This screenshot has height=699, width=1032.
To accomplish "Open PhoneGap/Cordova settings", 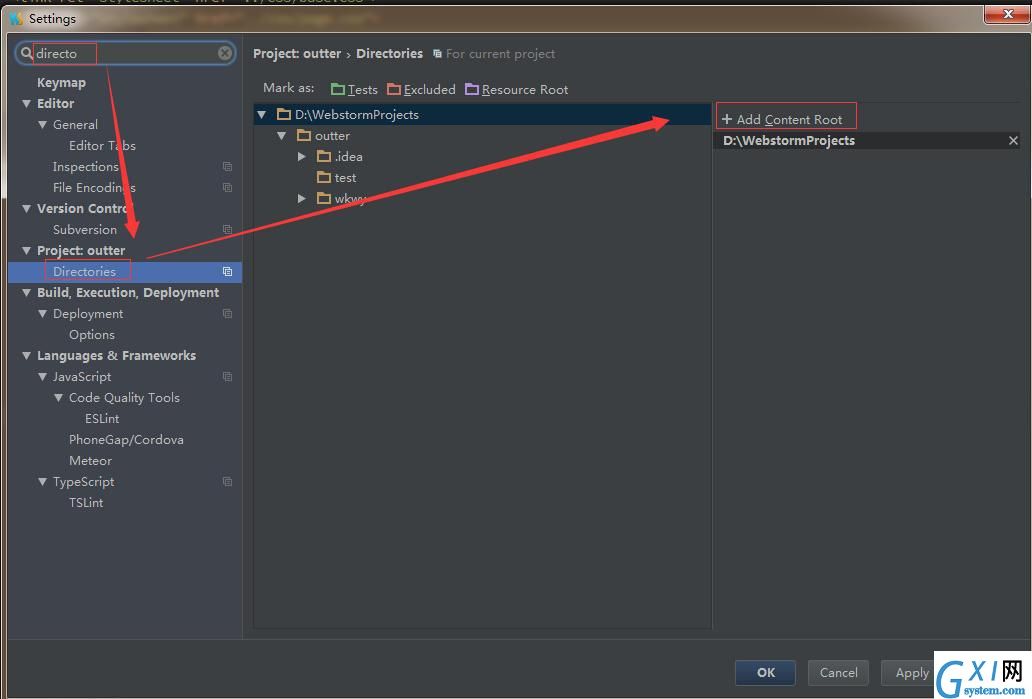I will tap(126, 440).
